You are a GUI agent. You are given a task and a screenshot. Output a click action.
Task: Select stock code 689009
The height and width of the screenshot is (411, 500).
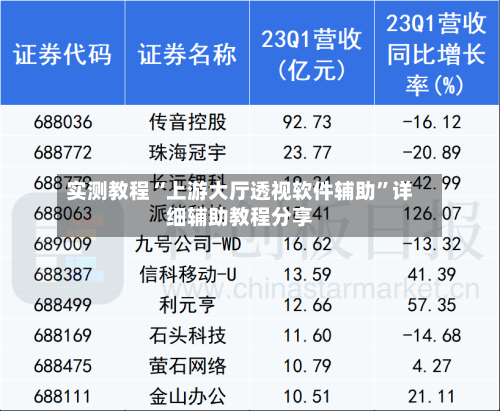point(63,244)
